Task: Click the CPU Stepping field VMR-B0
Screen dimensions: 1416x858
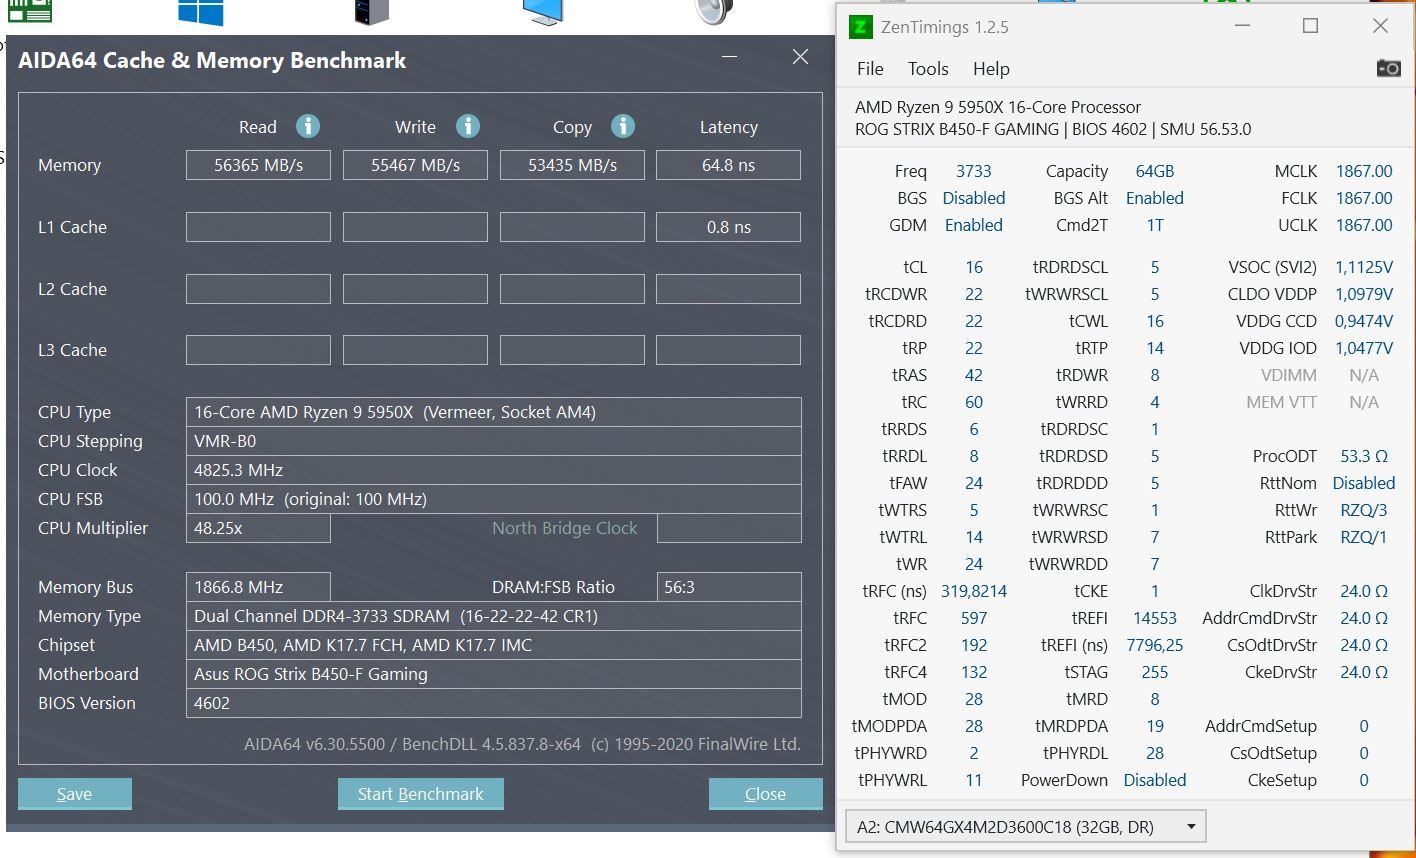Action: (493, 441)
